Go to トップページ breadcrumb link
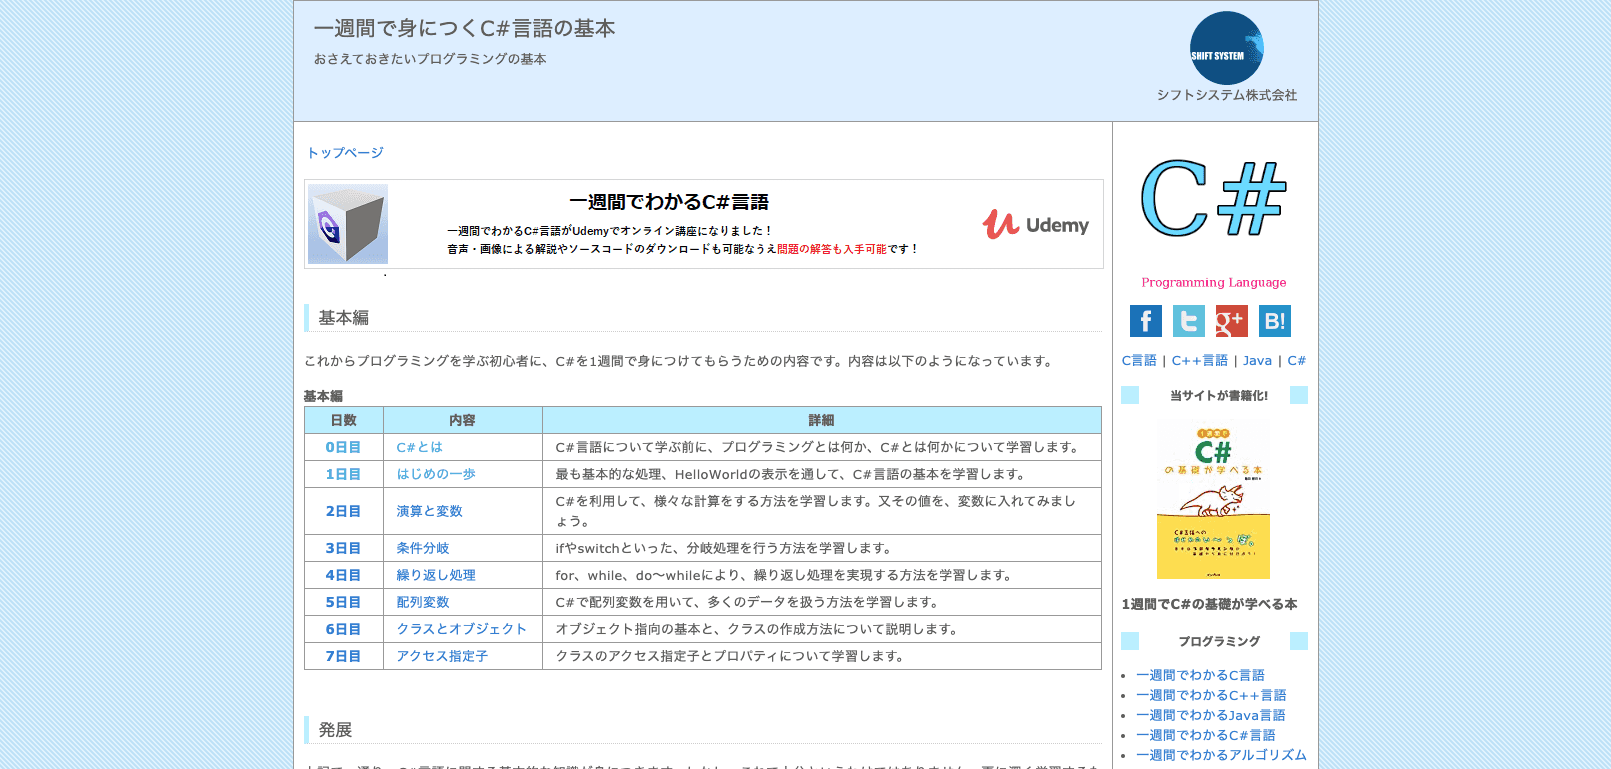 pyautogui.click(x=345, y=153)
